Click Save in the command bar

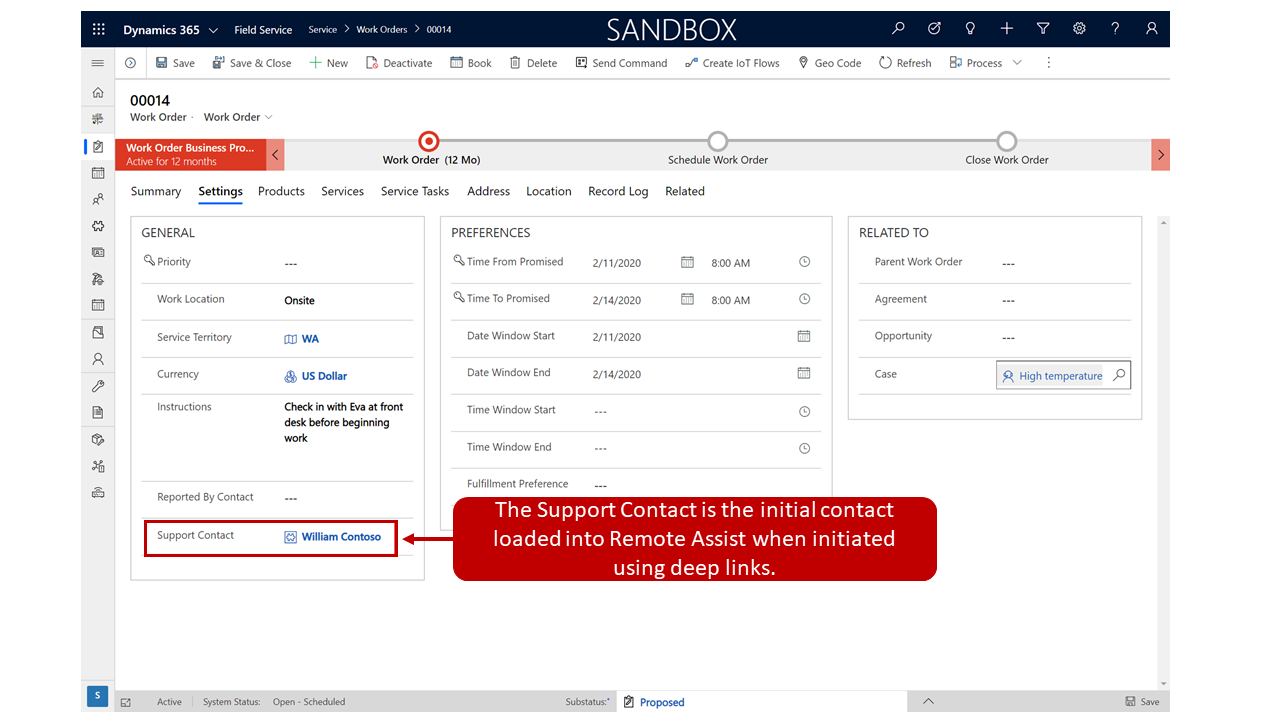(x=175, y=63)
